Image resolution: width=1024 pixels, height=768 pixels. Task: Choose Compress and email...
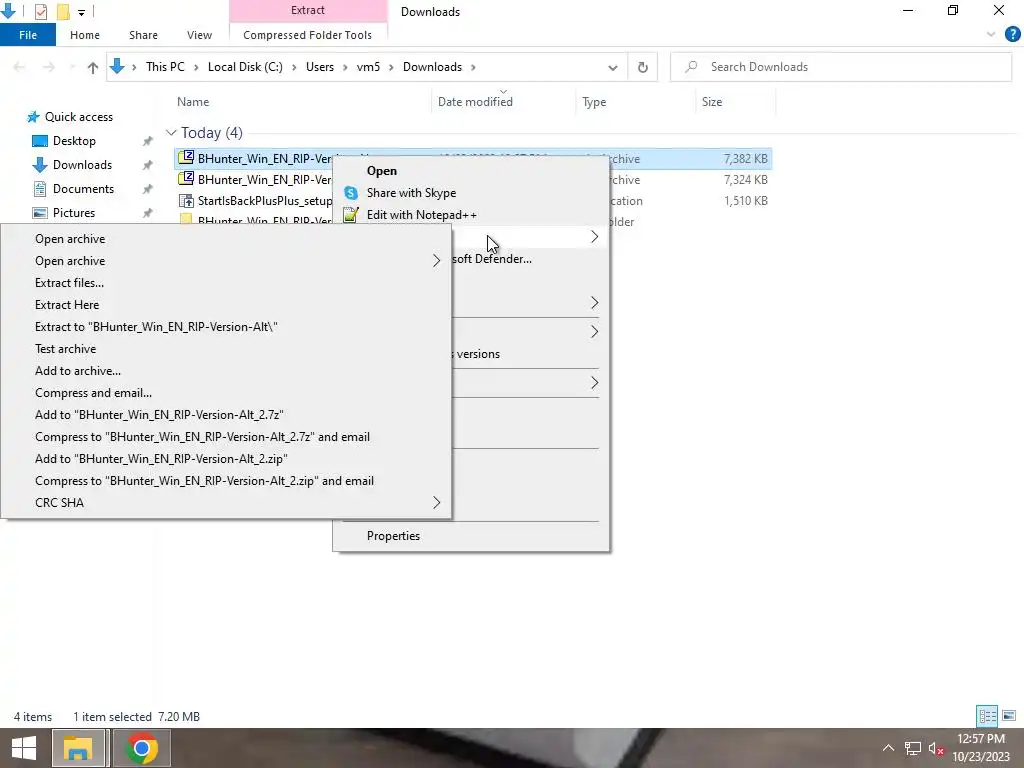click(93, 393)
